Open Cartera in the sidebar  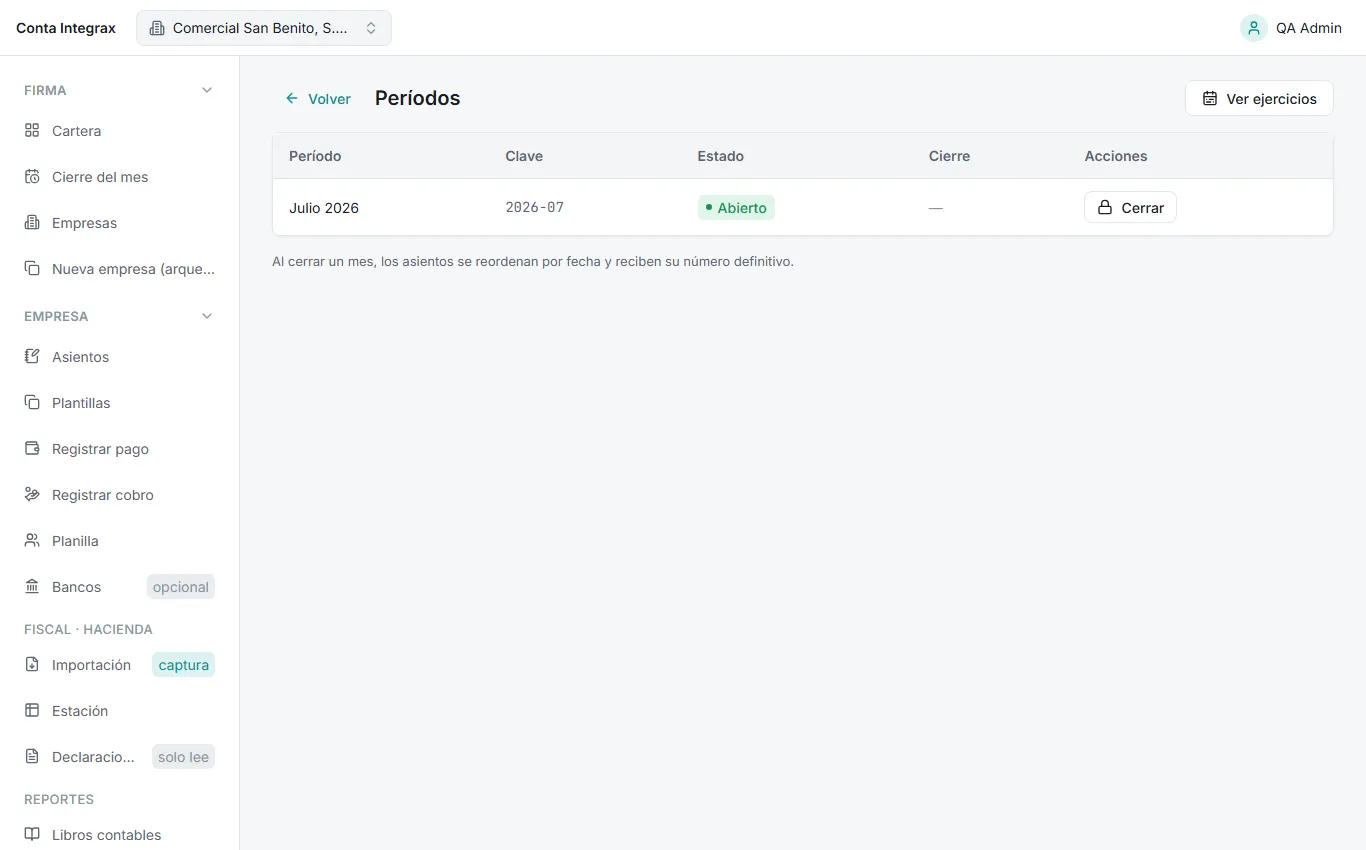click(x=119, y=131)
